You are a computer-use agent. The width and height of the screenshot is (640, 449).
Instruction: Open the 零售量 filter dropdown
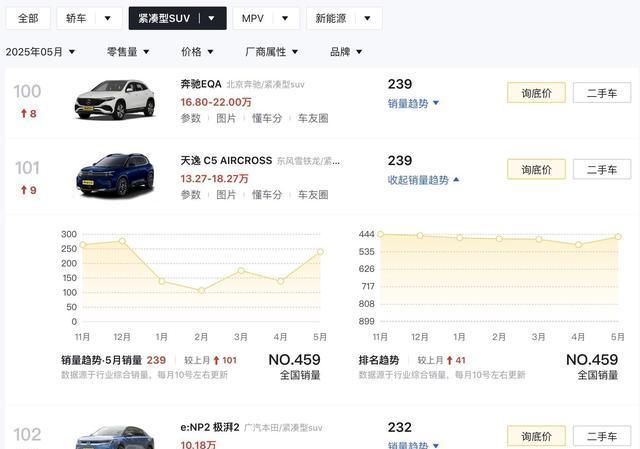(x=128, y=52)
